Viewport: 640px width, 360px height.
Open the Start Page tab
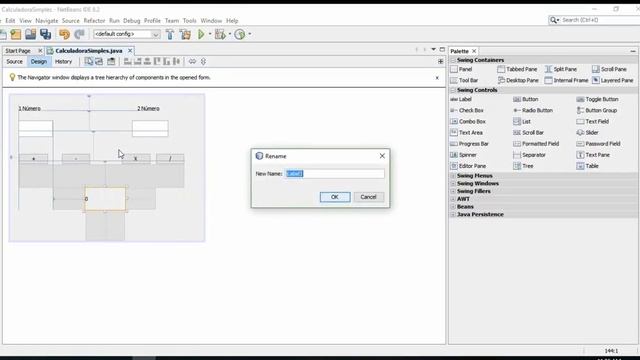(18, 51)
